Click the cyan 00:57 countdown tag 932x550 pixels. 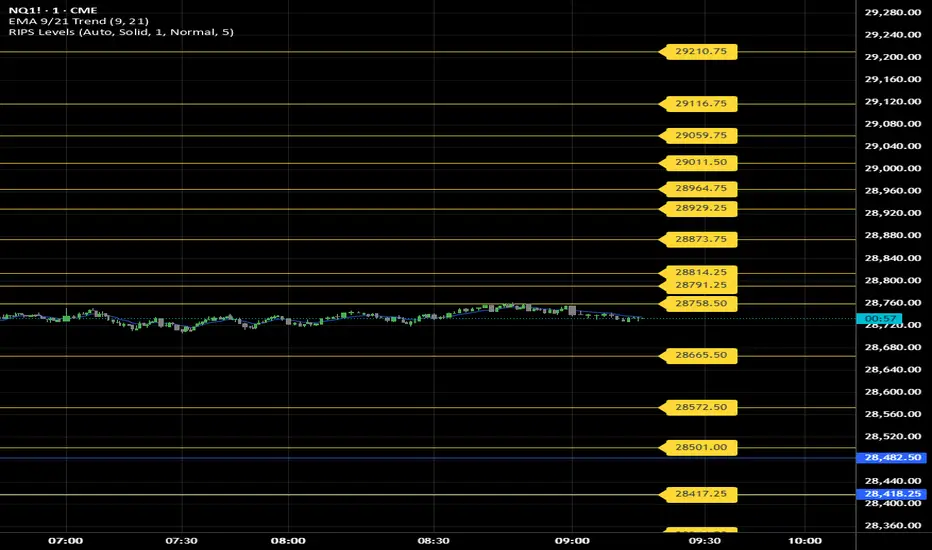click(879, 319)
